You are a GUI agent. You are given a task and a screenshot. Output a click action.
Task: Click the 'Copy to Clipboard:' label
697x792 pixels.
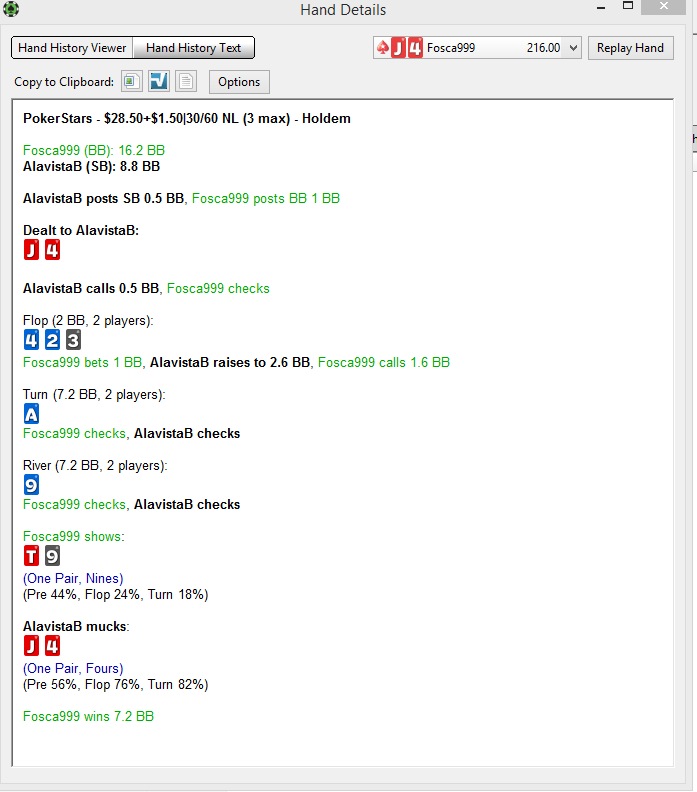pos(64,82)
